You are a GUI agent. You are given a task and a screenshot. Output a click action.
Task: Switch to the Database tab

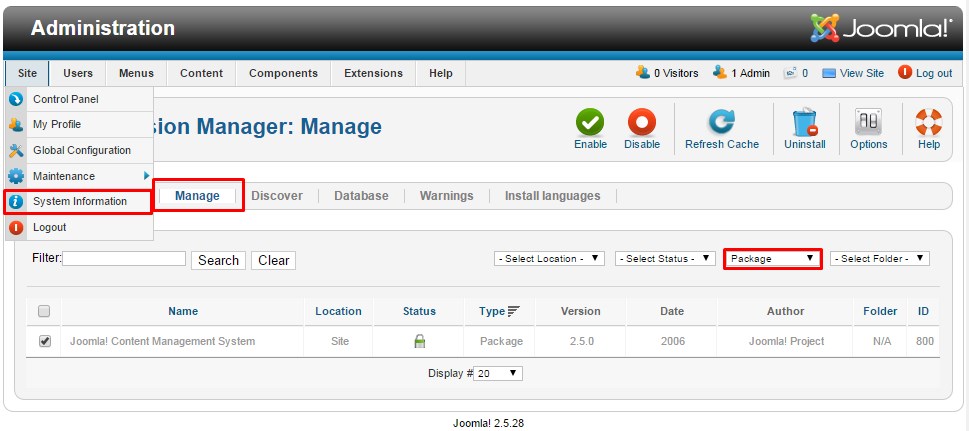pyautogui.click(x=362, y=195)
